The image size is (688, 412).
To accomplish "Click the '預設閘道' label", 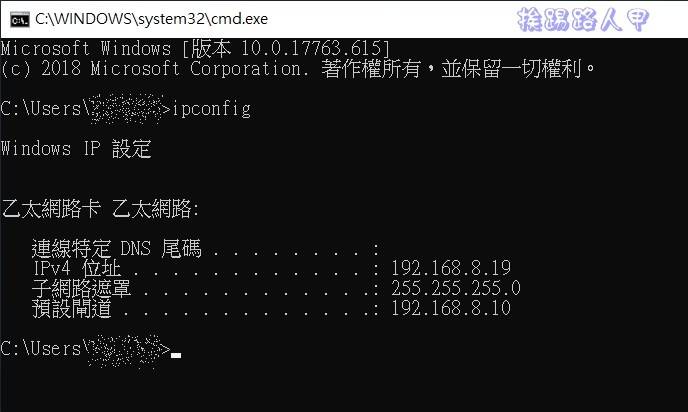I will click(x=72, y=309).
